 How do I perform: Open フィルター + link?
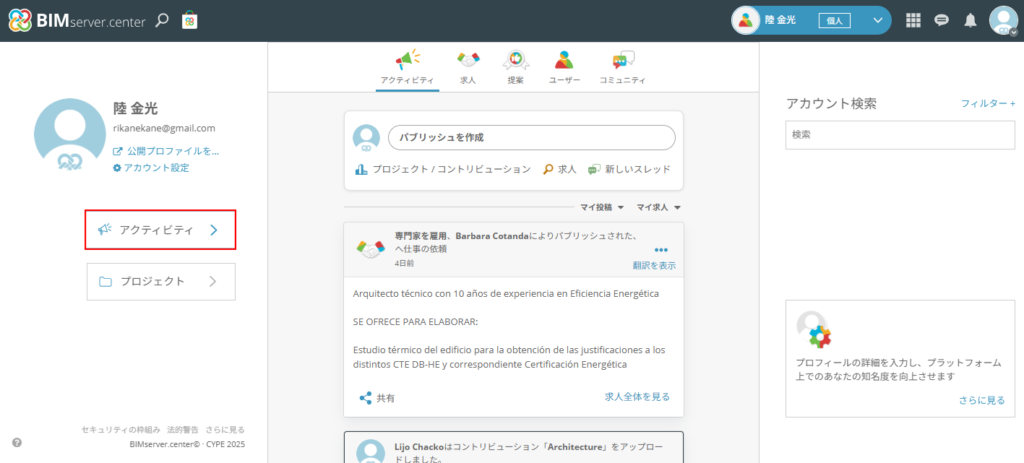pos(988,103)
